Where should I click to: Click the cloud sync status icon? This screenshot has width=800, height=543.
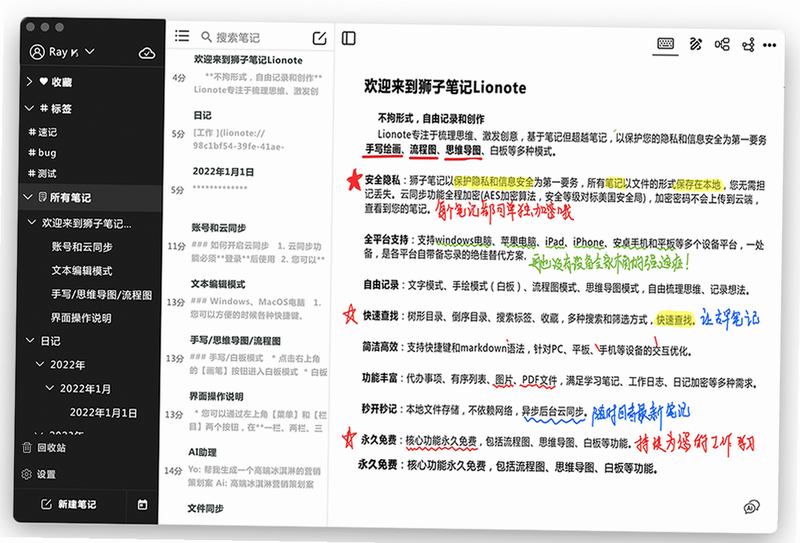click(147, 53)
